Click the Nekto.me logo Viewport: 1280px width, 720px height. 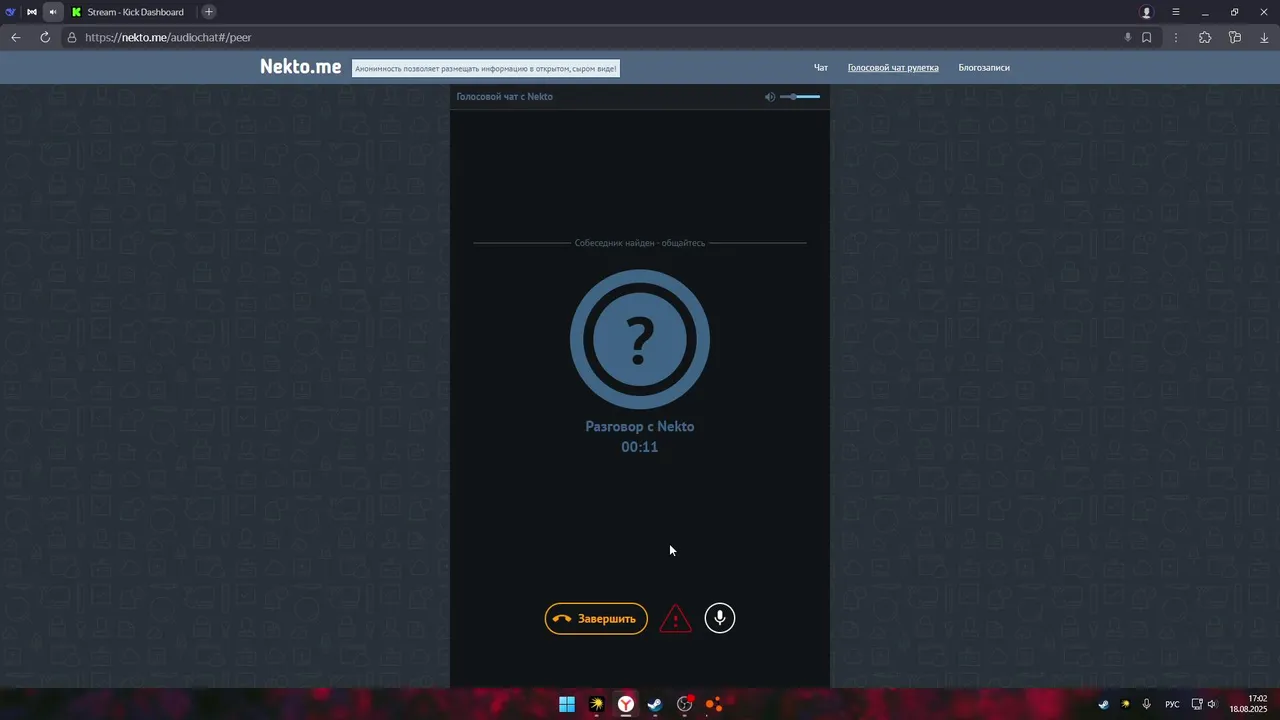(x=300, y=67)
